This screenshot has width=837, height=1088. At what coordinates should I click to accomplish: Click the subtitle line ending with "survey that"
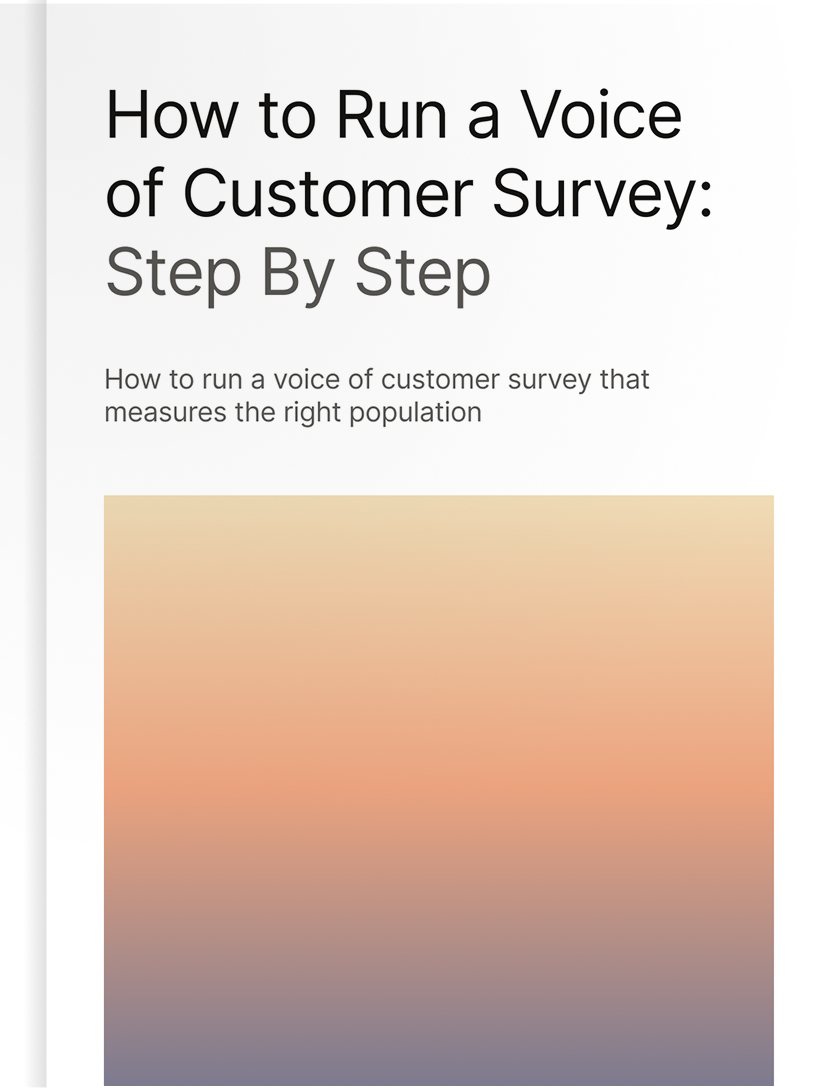(377, 380)
